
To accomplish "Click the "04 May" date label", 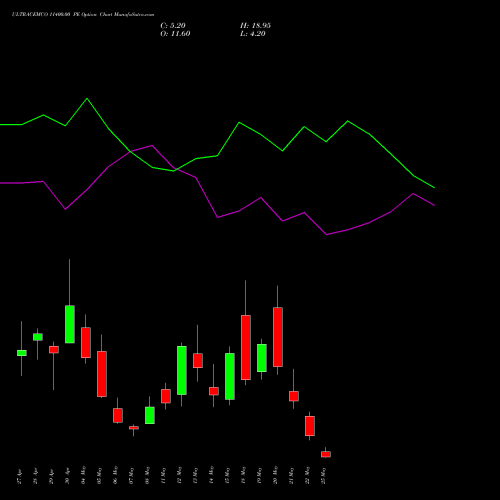I will 83,476.
